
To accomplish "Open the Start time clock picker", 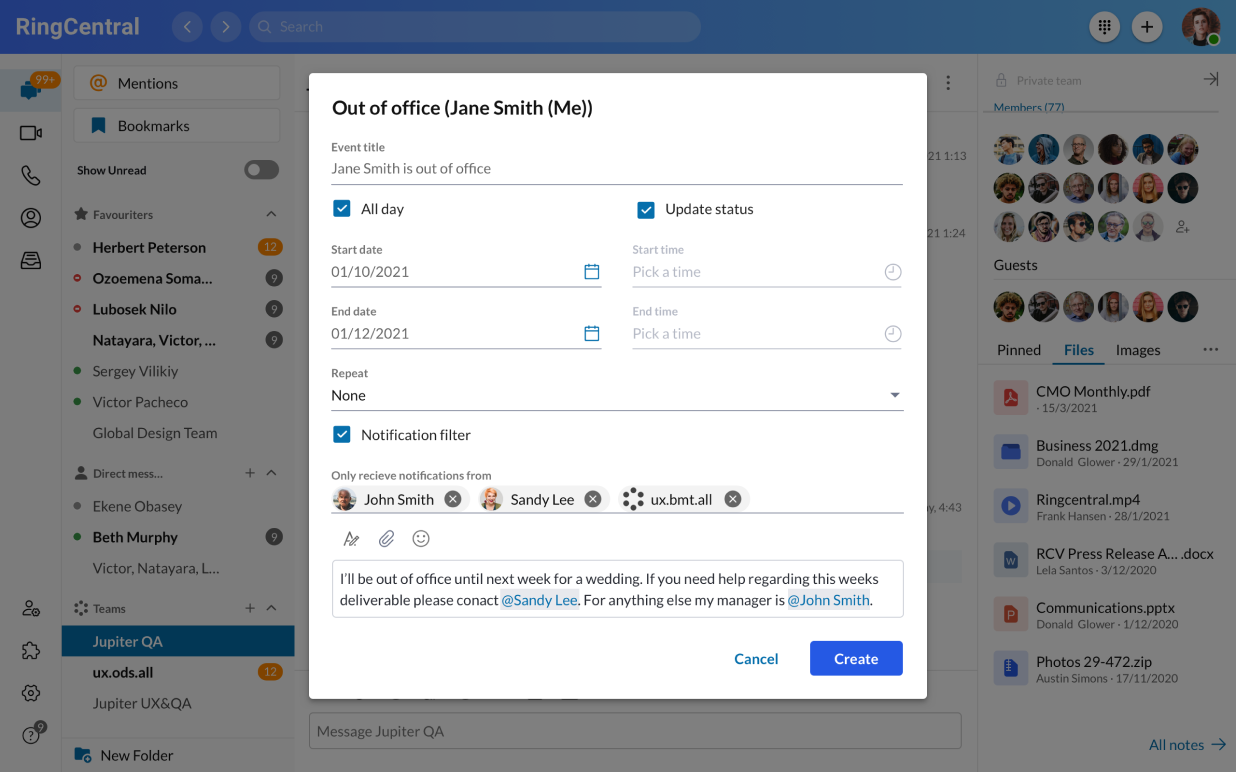I will [x=892, y=271].
